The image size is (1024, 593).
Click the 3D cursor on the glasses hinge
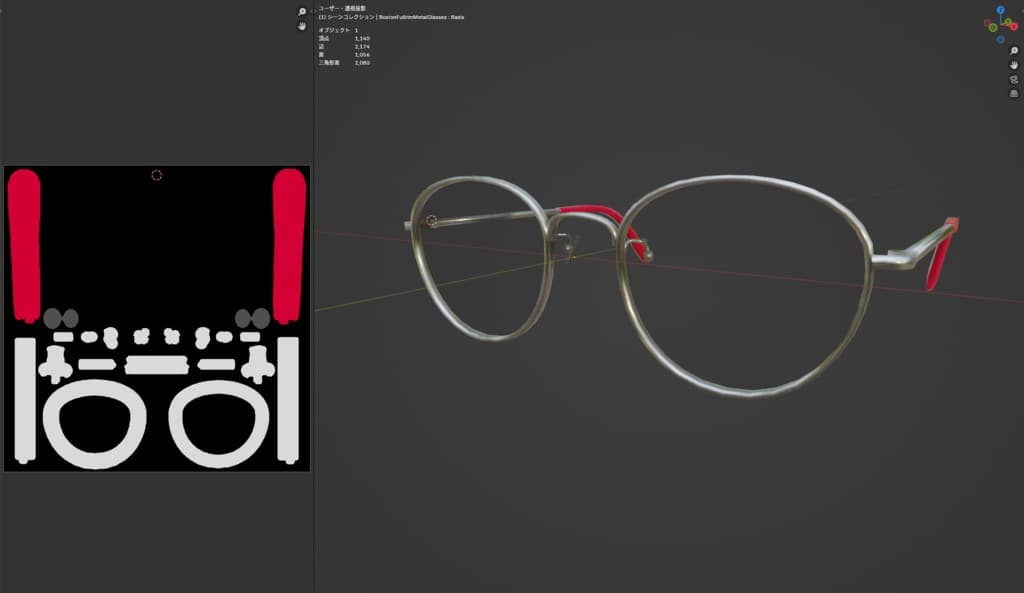pos(432,221)
